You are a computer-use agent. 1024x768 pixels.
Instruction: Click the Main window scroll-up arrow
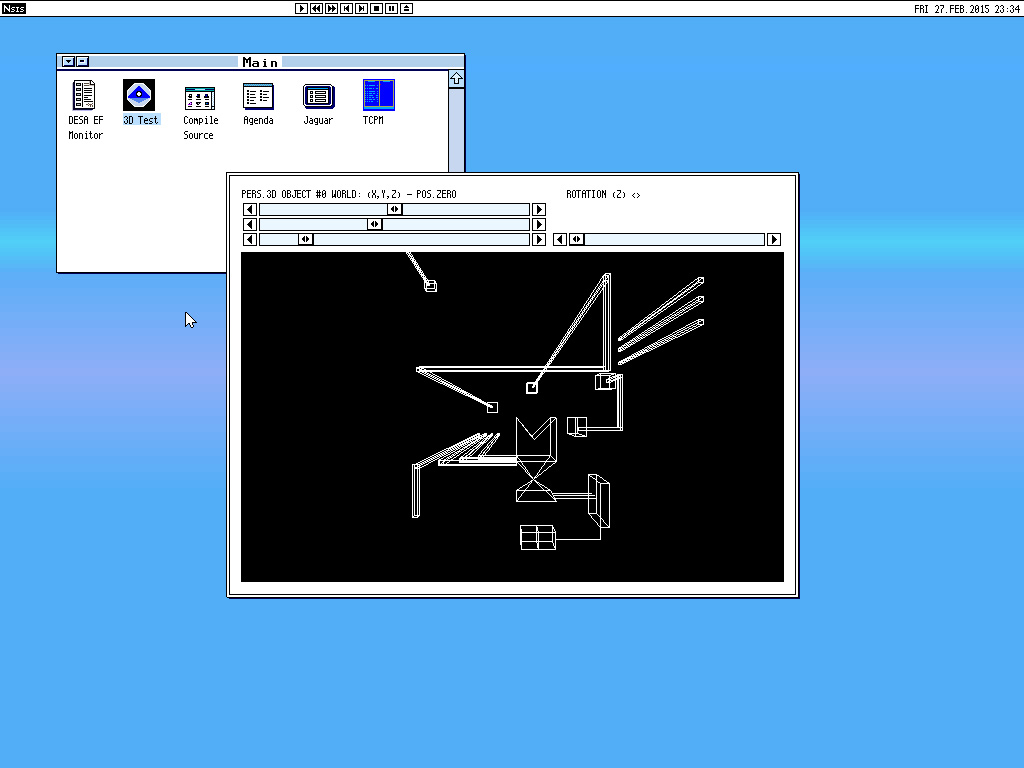[456, 79]
